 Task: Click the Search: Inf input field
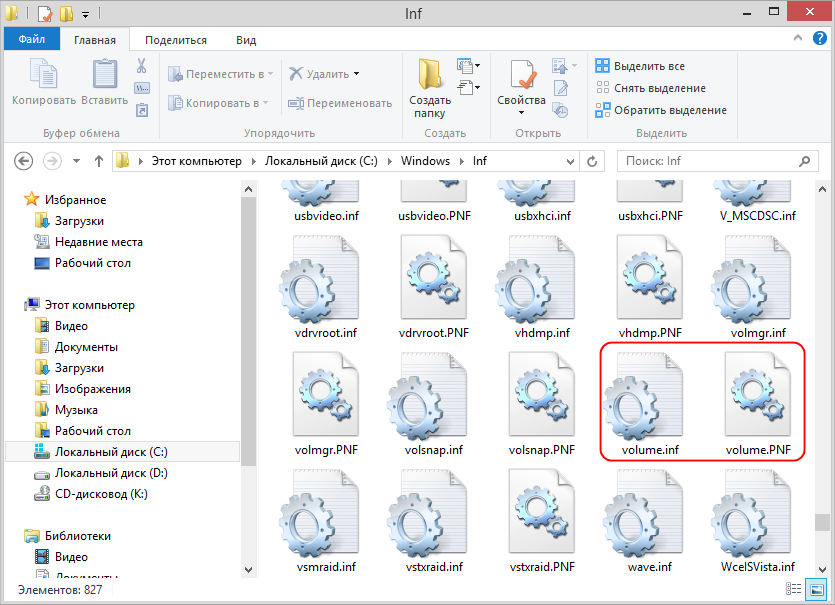(x=718, y=161)
